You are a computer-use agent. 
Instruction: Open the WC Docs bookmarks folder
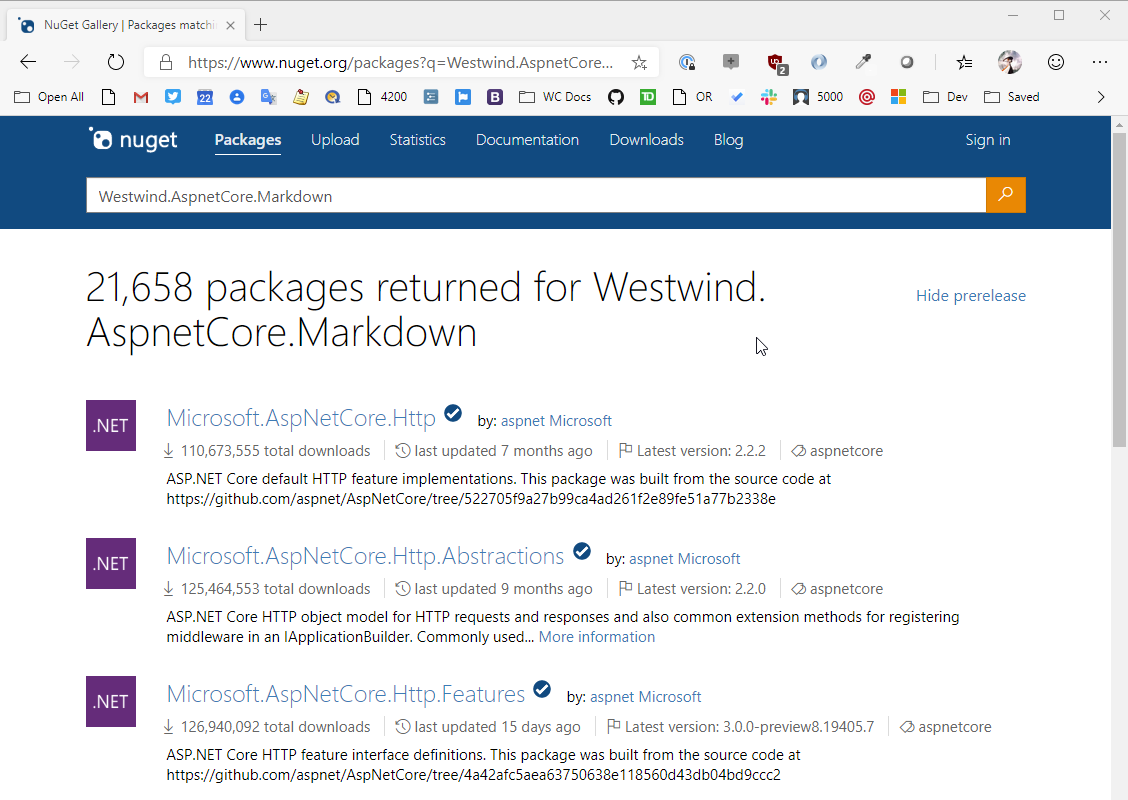tap(555, 97)
